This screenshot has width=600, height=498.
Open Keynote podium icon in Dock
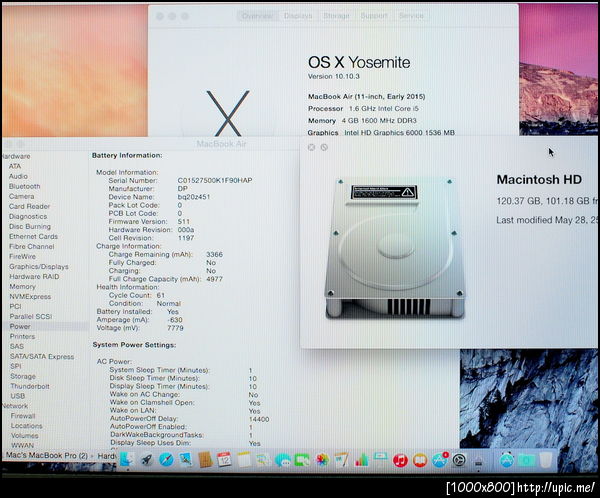380,459
